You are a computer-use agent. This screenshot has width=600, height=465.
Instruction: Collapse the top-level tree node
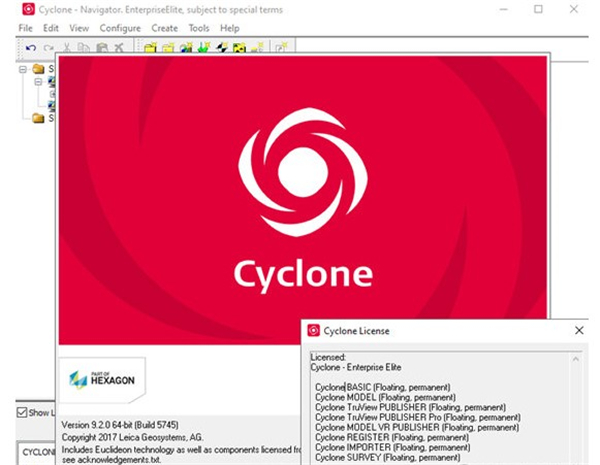click(23, 70)
